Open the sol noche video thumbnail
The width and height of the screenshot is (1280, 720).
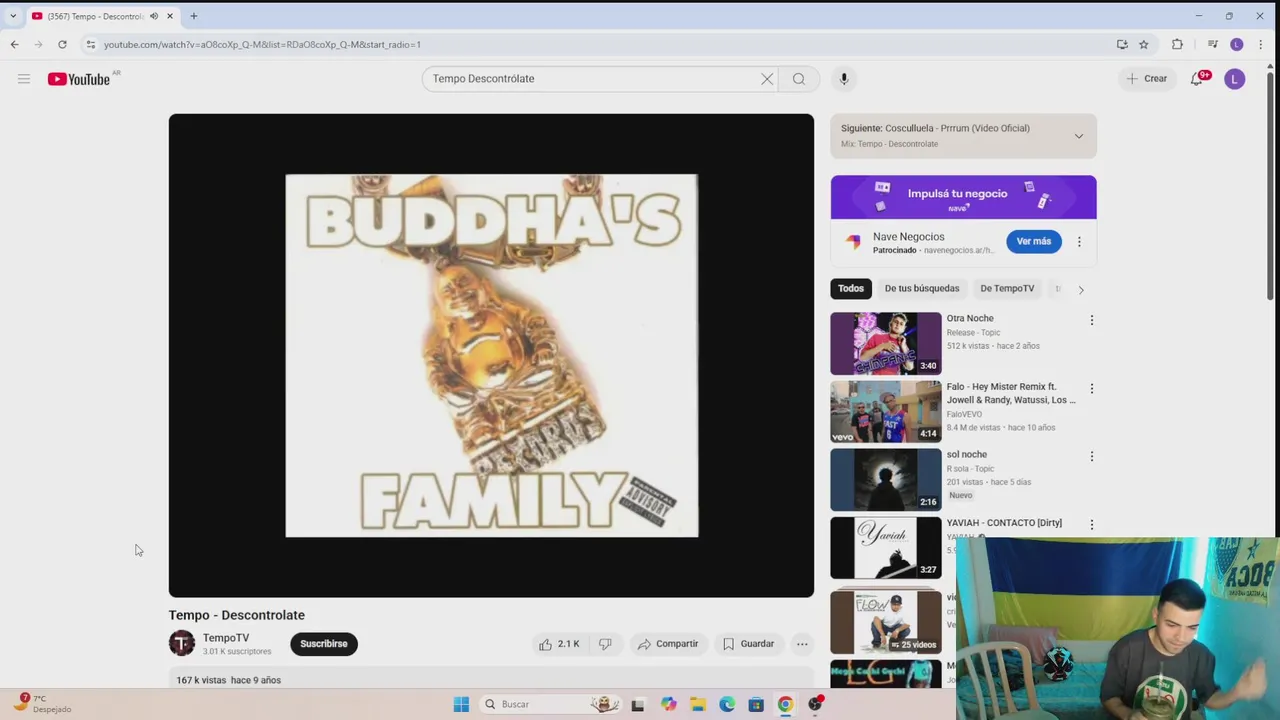pos(886,479)
